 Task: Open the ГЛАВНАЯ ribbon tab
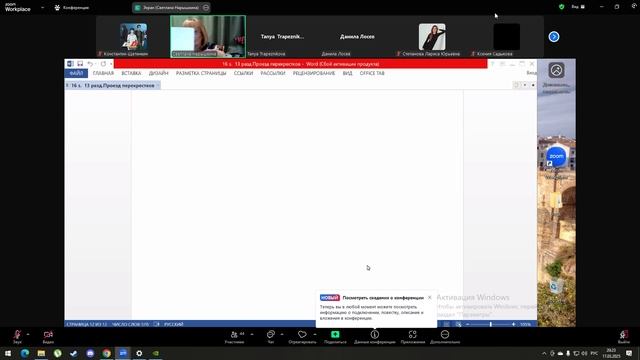pyautogui.click(x=103, y=73)
